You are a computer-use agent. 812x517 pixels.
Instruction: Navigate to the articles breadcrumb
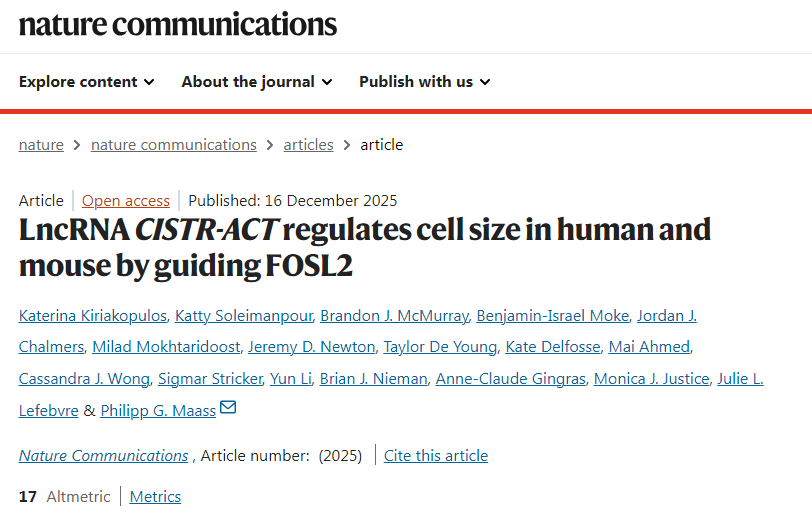pyautogui.click(x=308, y=145)
